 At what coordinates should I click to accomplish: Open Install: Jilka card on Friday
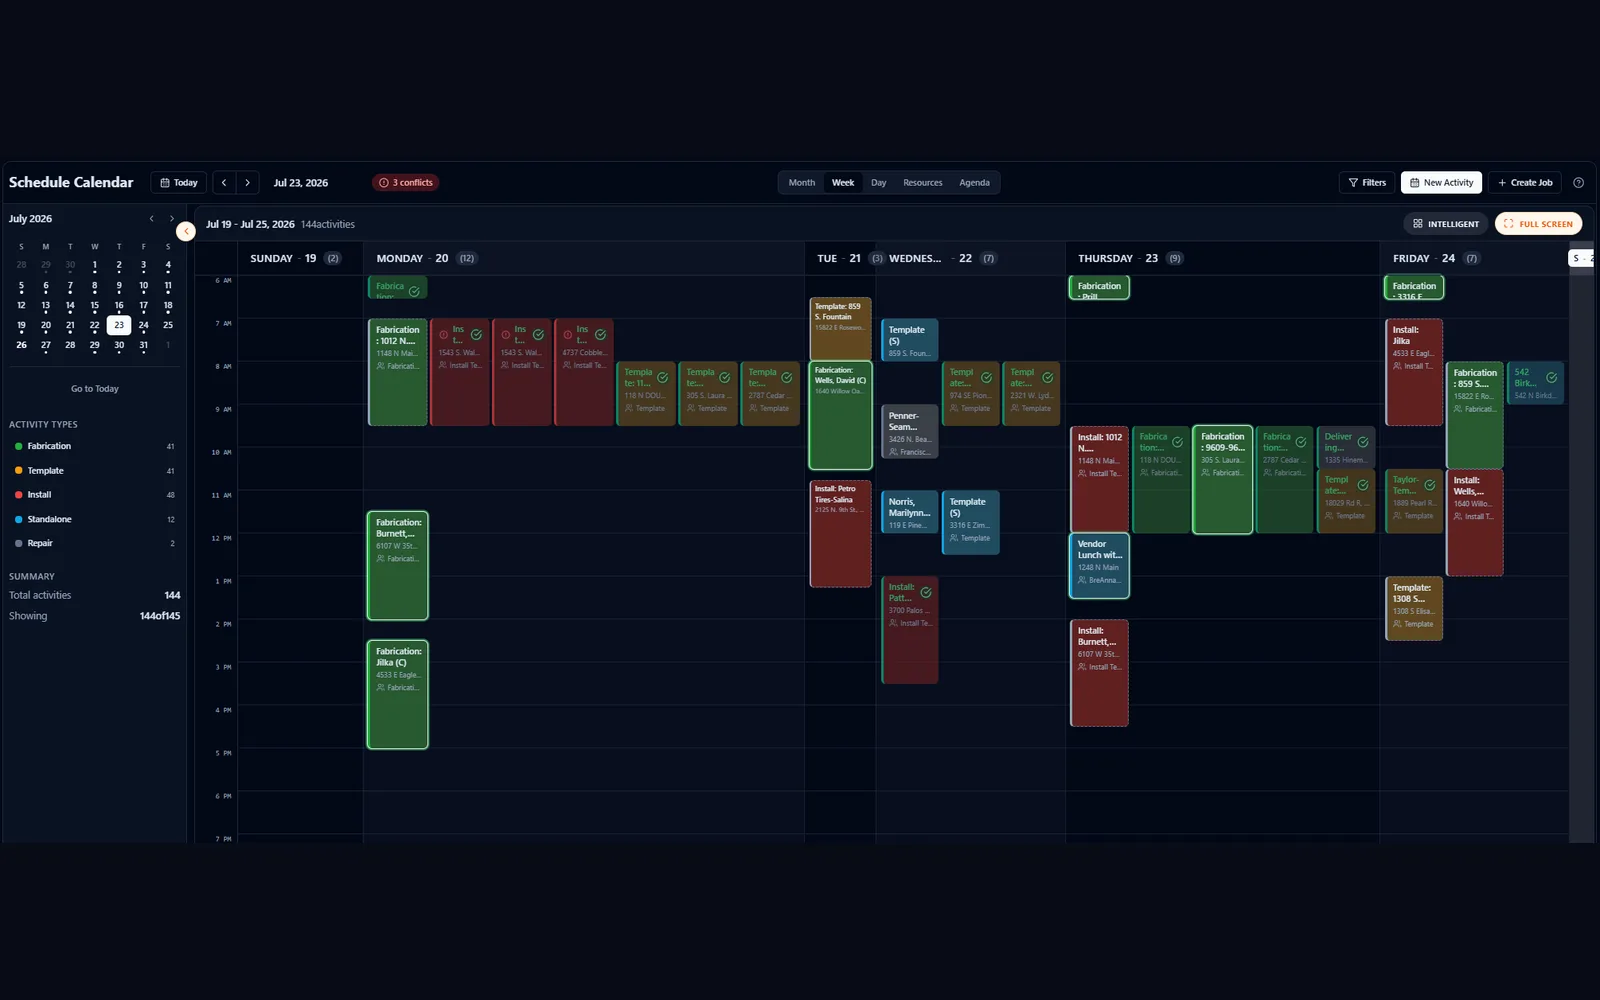pos(1414,372)
